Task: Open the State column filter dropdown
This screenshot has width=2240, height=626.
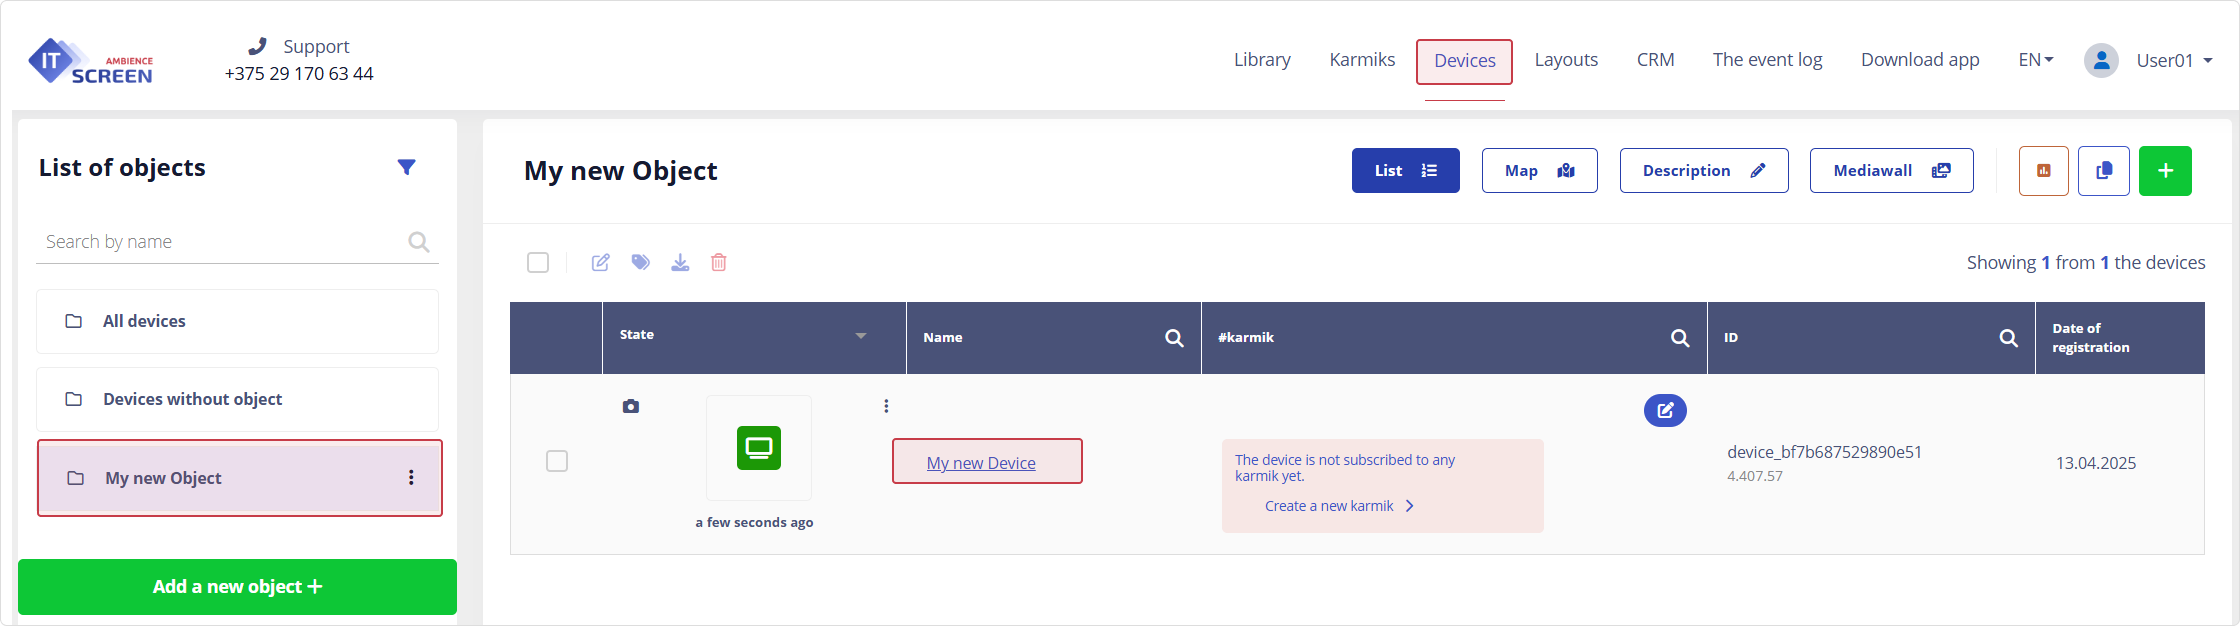Action: pyautogui.click(x=860, y=336)
